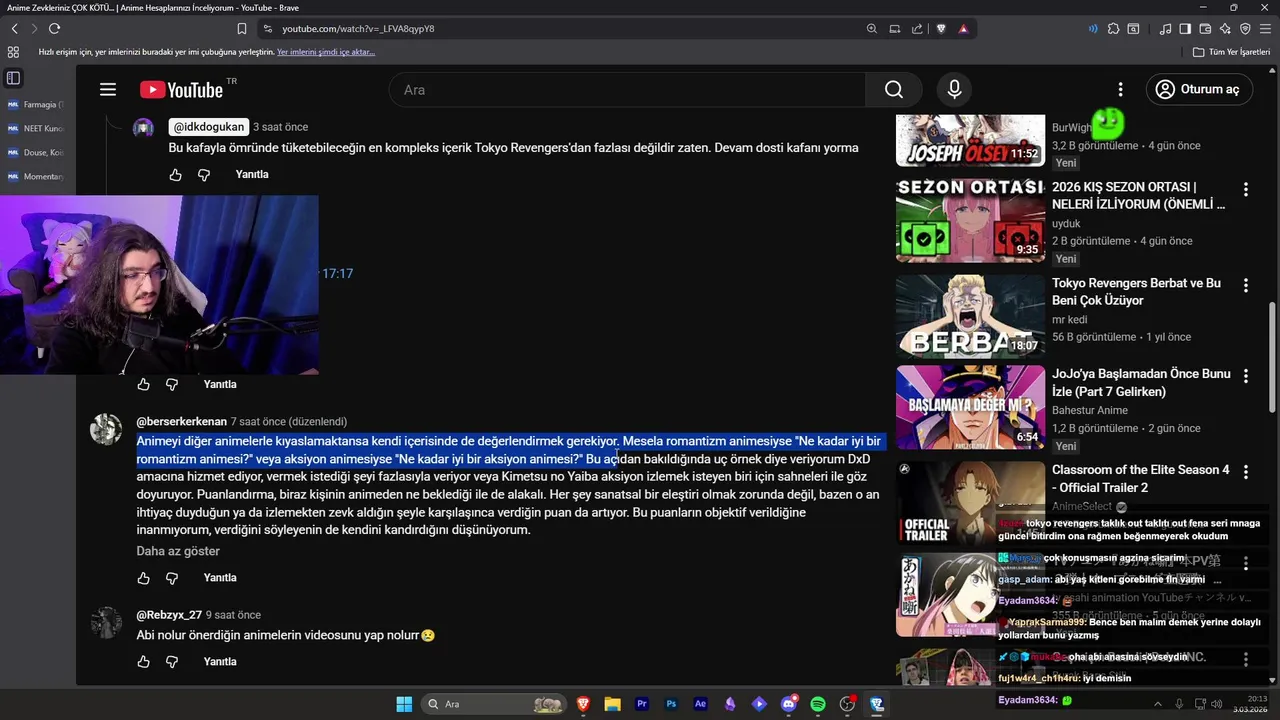Open options for Tokyo Revengers Berbat video
The image size is (1280, 720).
coord(1245,285)
